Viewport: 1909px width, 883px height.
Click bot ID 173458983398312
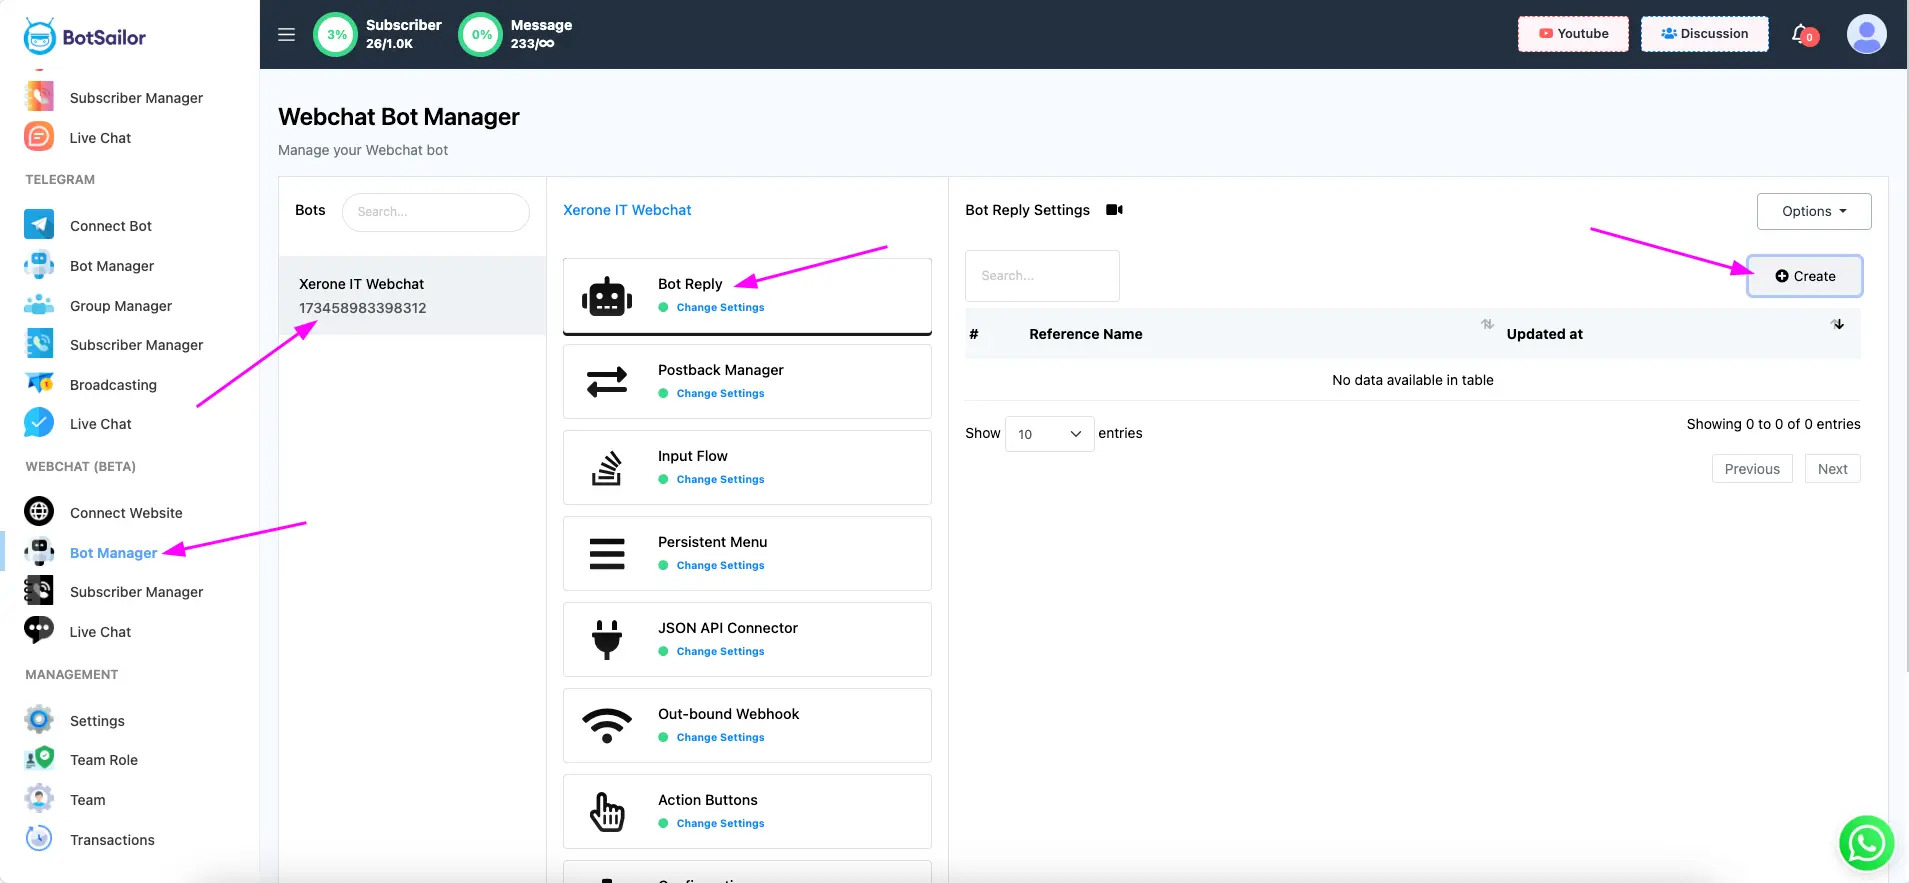click(x=362, y=308)
